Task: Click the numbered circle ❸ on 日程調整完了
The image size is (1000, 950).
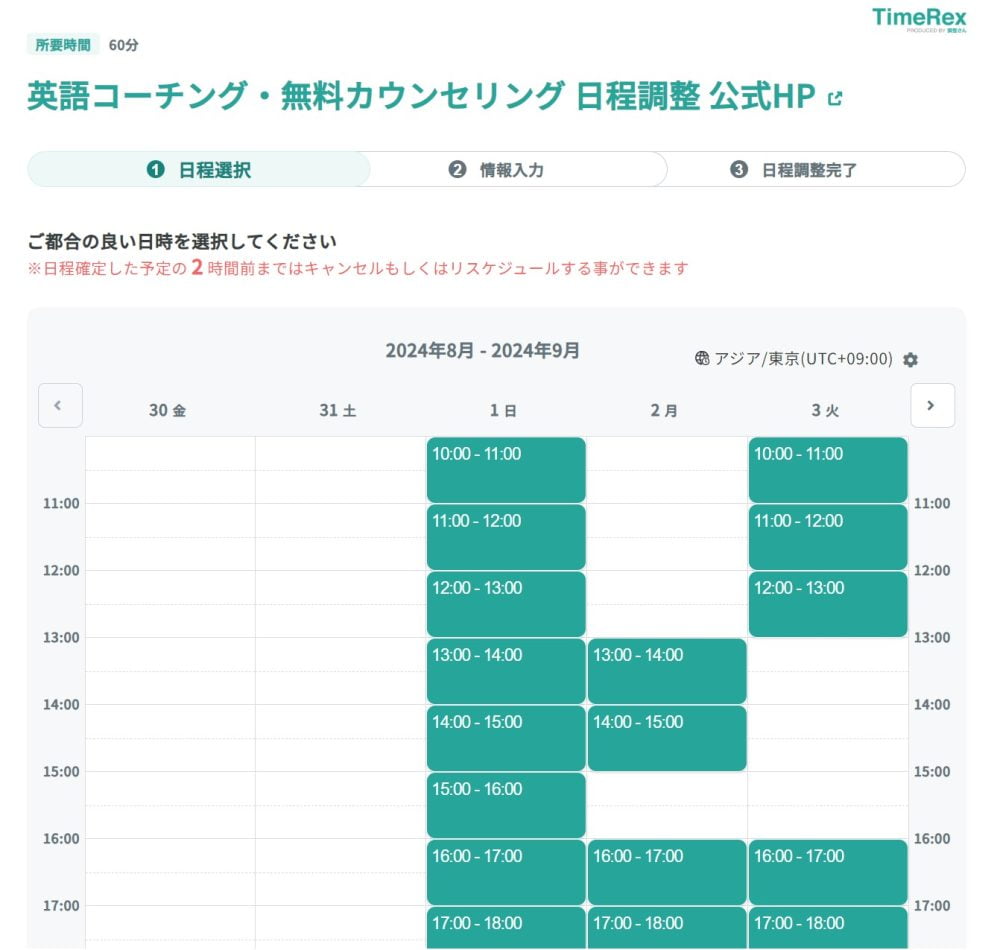Action: [x=740, y=170]
